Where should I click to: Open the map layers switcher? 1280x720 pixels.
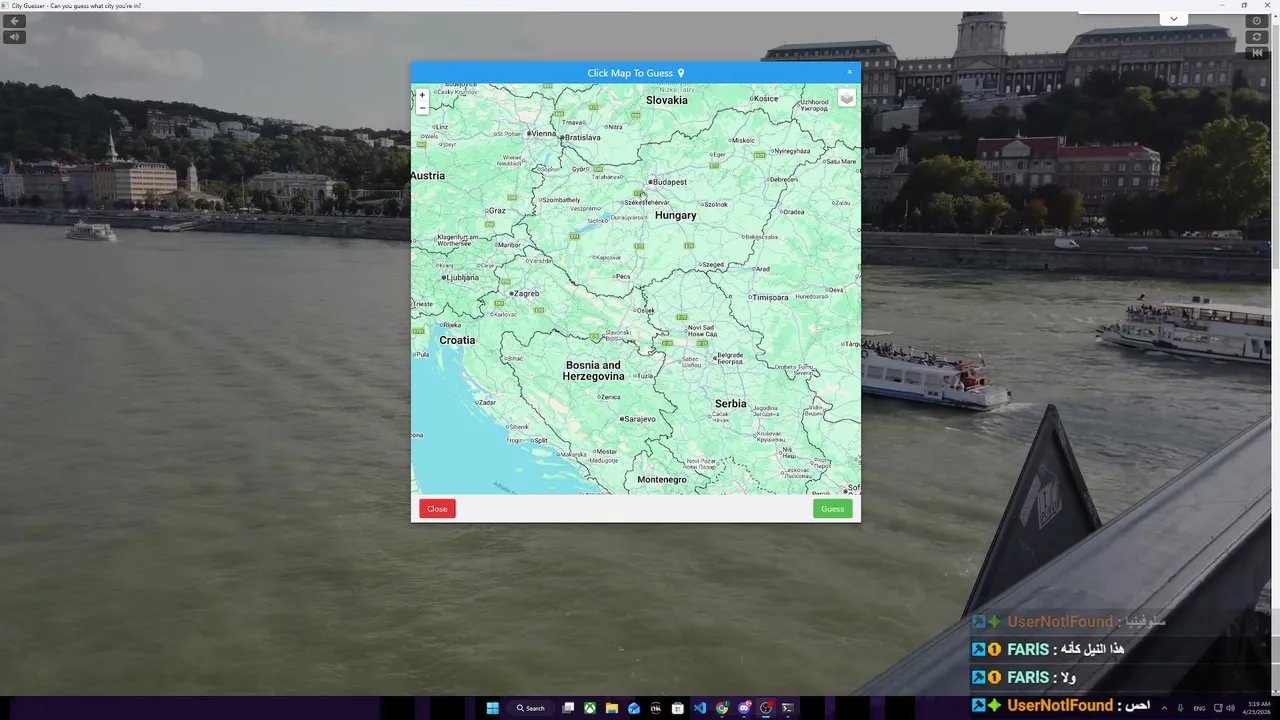pyautogui.click(x=846, y=98)
